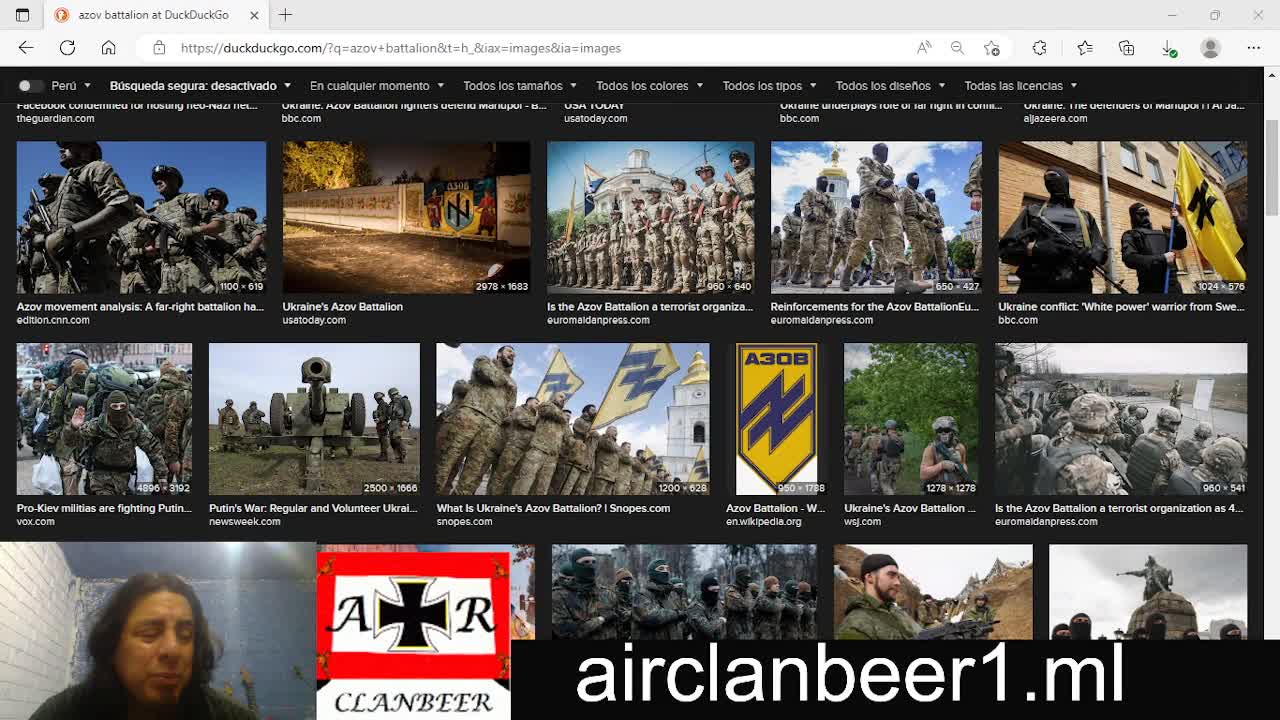Open the Reinforcements for the Azov Battalion image
The image size is (1280, 720).
[x=876, y=217]
